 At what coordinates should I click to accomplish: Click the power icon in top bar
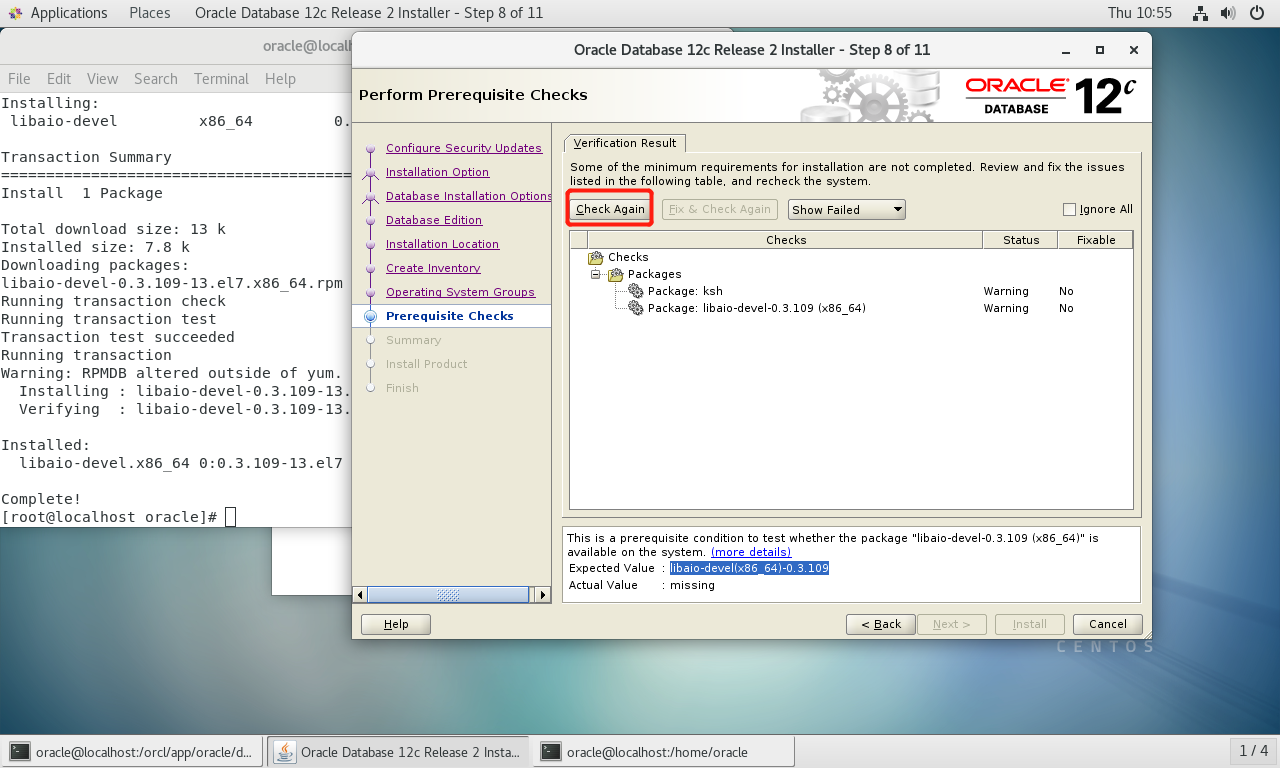pos(1257,13)
